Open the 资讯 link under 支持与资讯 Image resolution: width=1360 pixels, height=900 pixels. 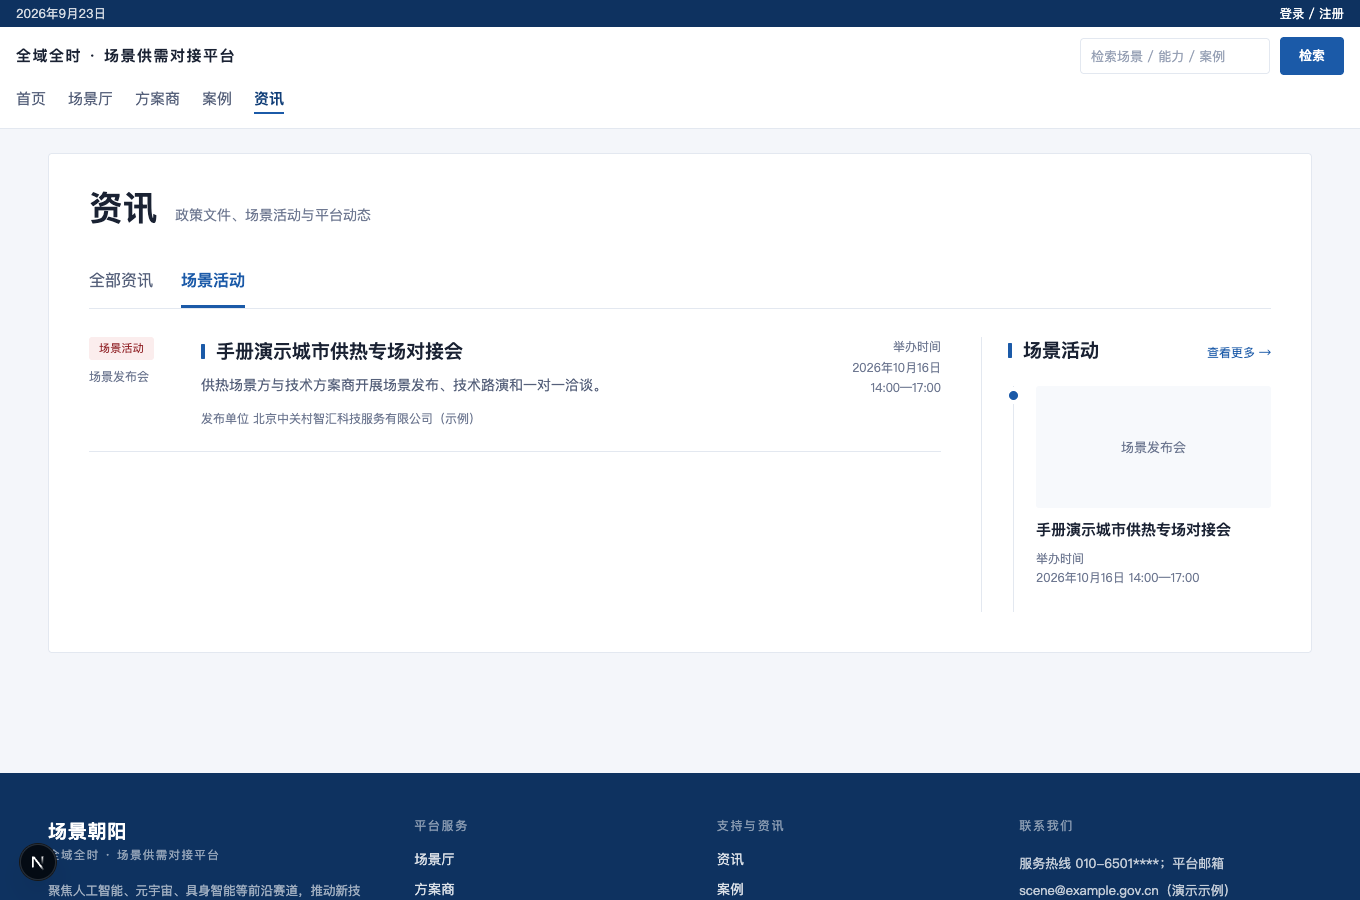point(730,860)
